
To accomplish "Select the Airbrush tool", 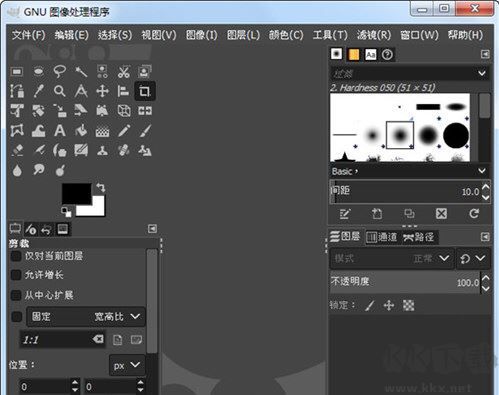I will point(39,150).
